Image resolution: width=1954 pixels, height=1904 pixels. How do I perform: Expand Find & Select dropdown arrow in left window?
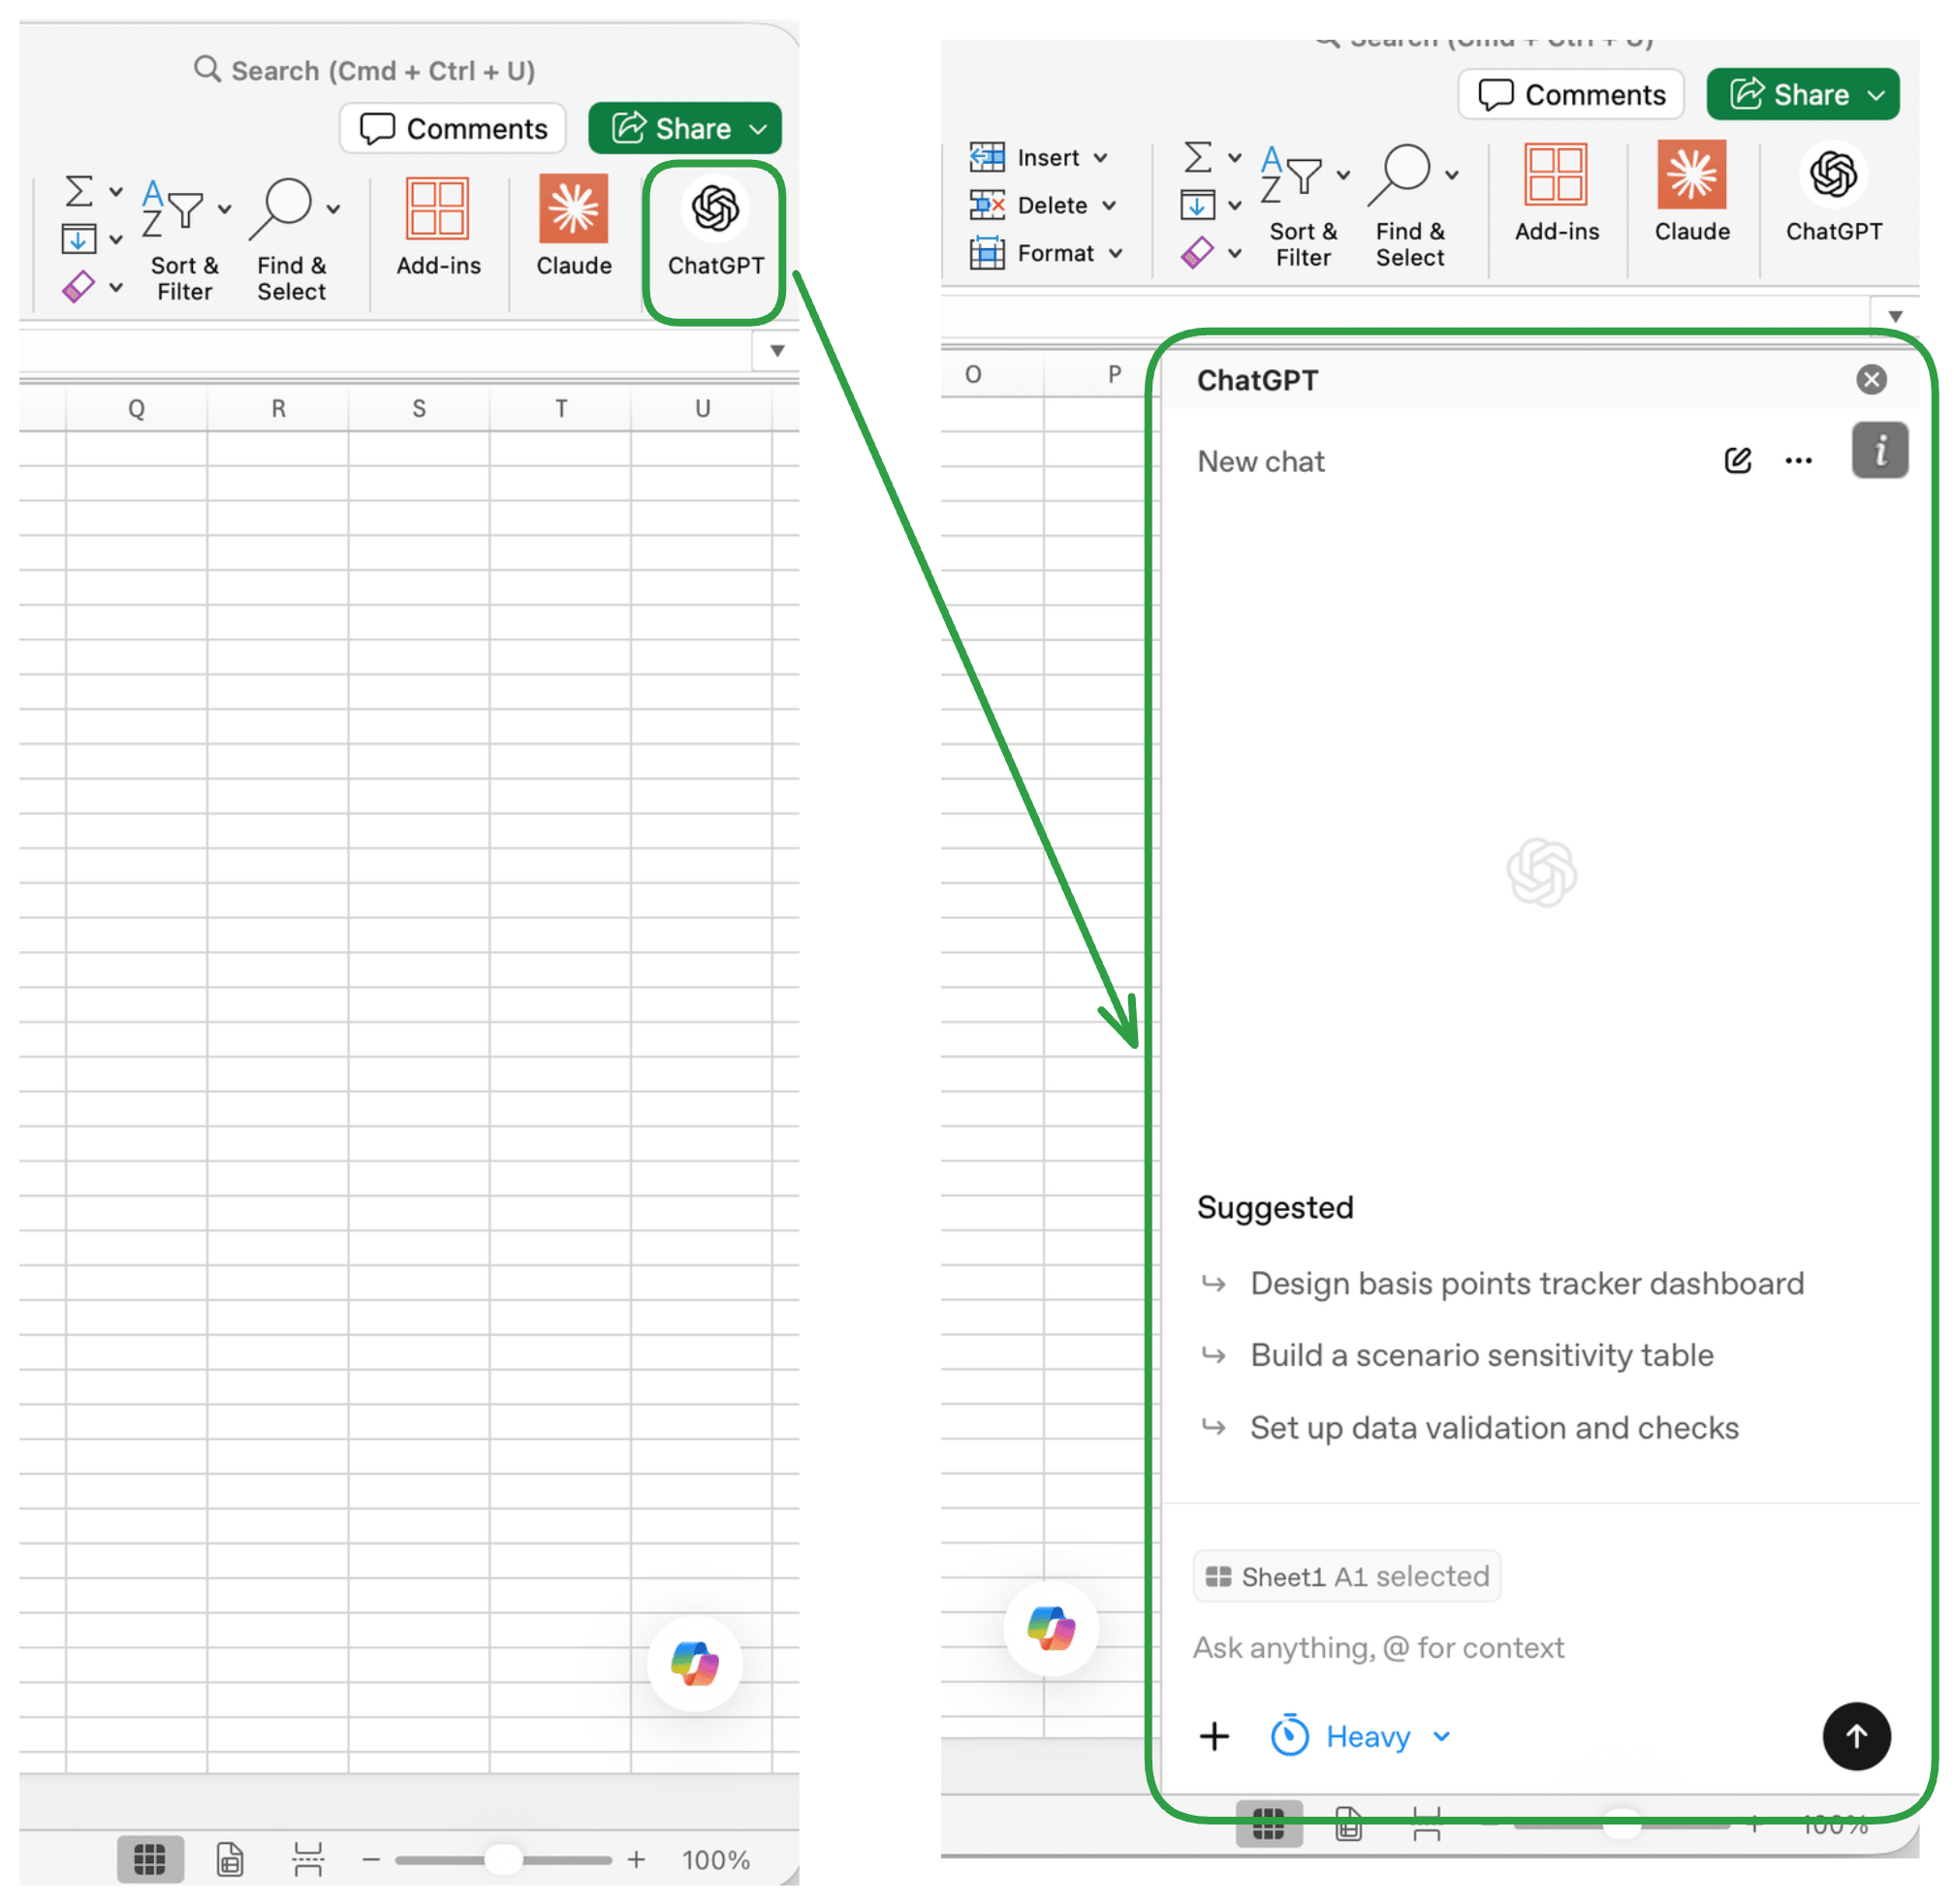(x=333, y=208)
